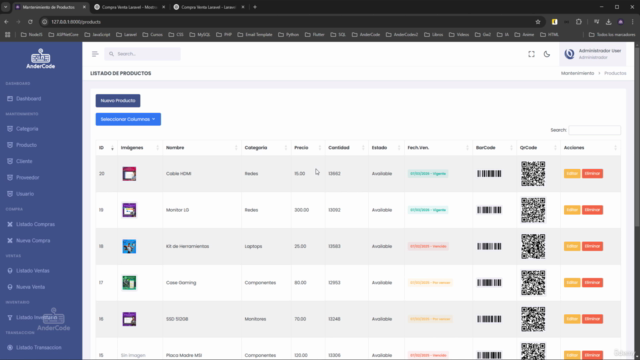Sort table by Cantidad column

(346, 148)
